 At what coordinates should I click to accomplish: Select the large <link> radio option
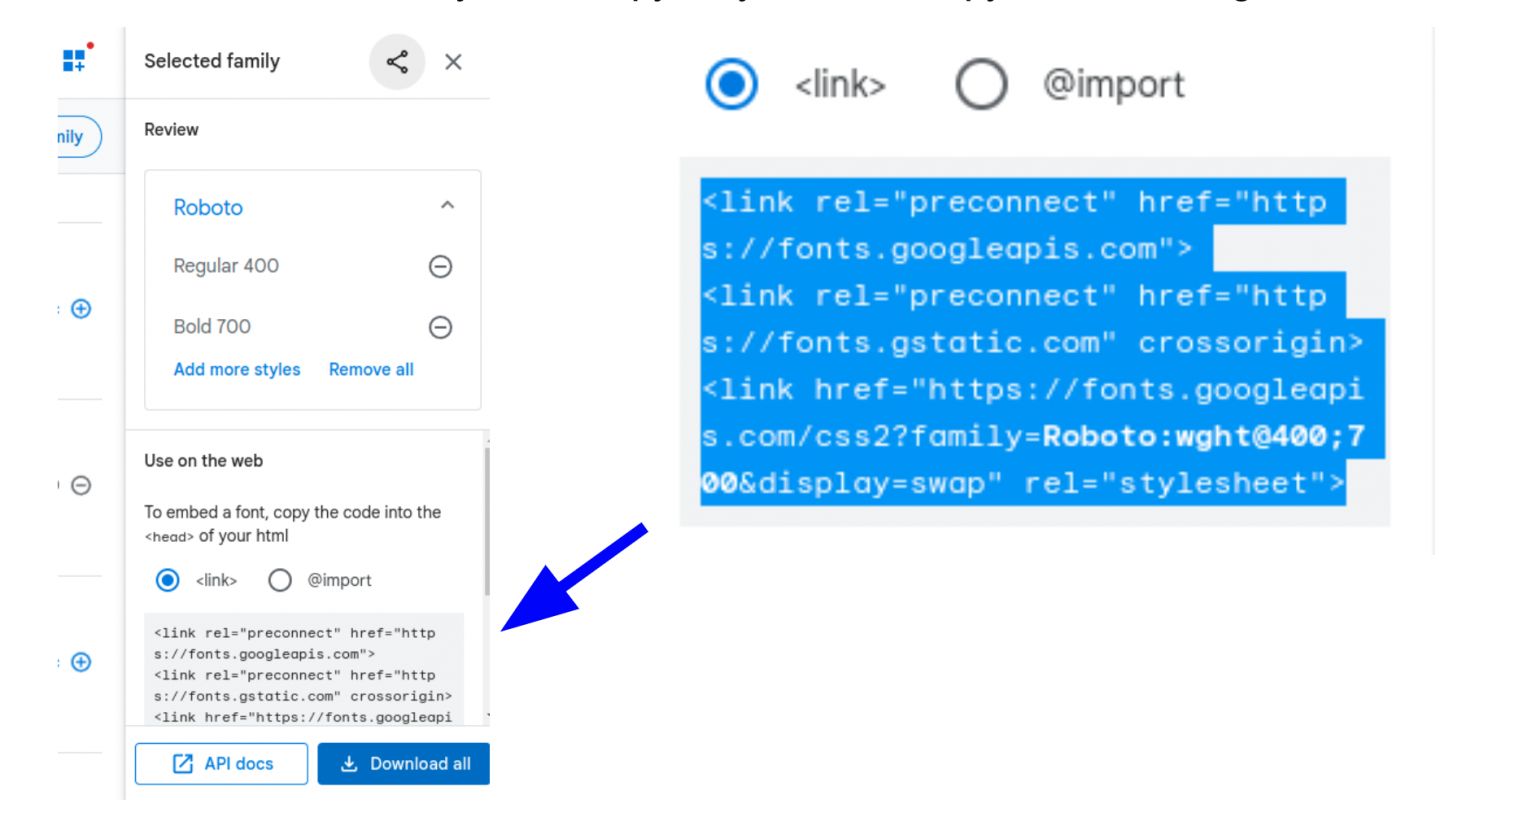(x=732, y=84)
